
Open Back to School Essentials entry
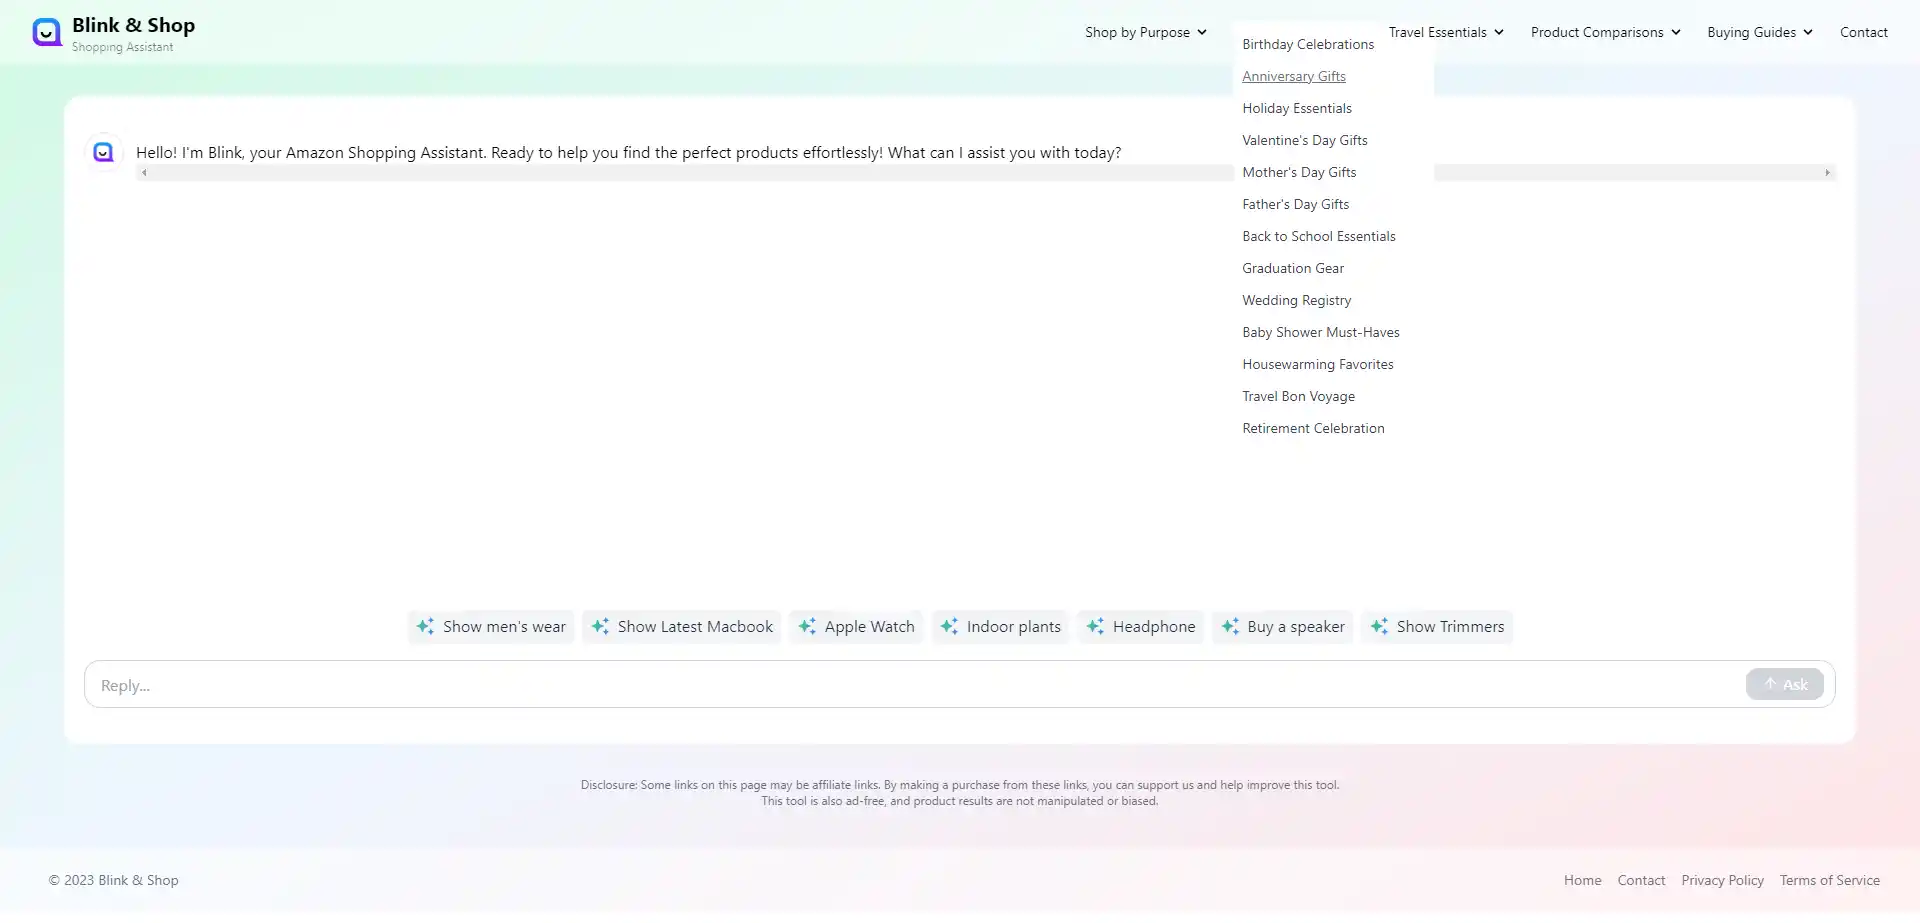click(x=1319, y=236)
